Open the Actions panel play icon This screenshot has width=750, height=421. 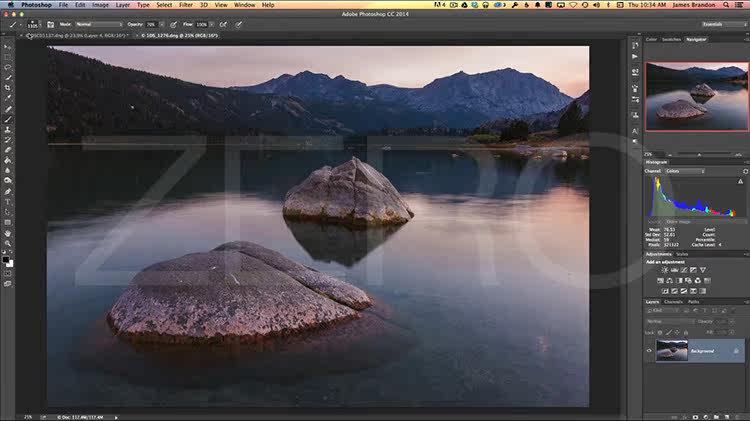[x=635, y=56]
